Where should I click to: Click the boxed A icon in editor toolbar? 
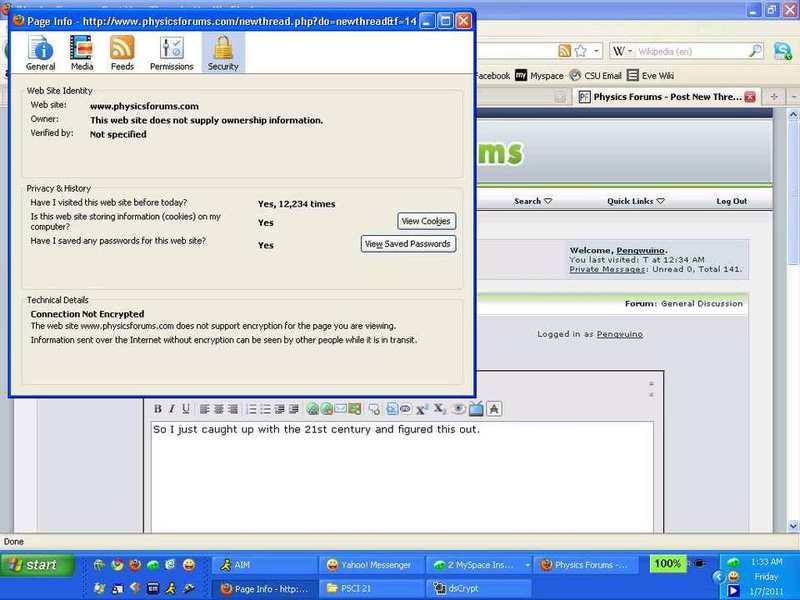coord(494,409)
